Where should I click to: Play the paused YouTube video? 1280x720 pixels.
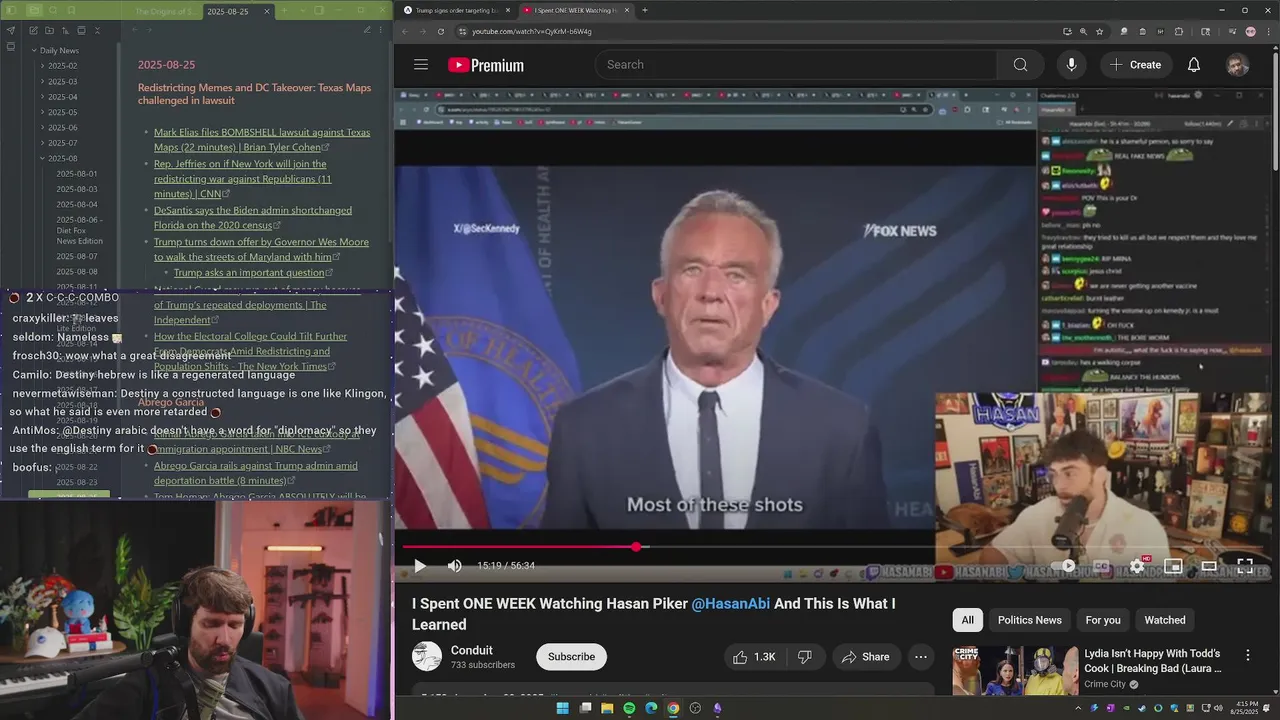420,566
